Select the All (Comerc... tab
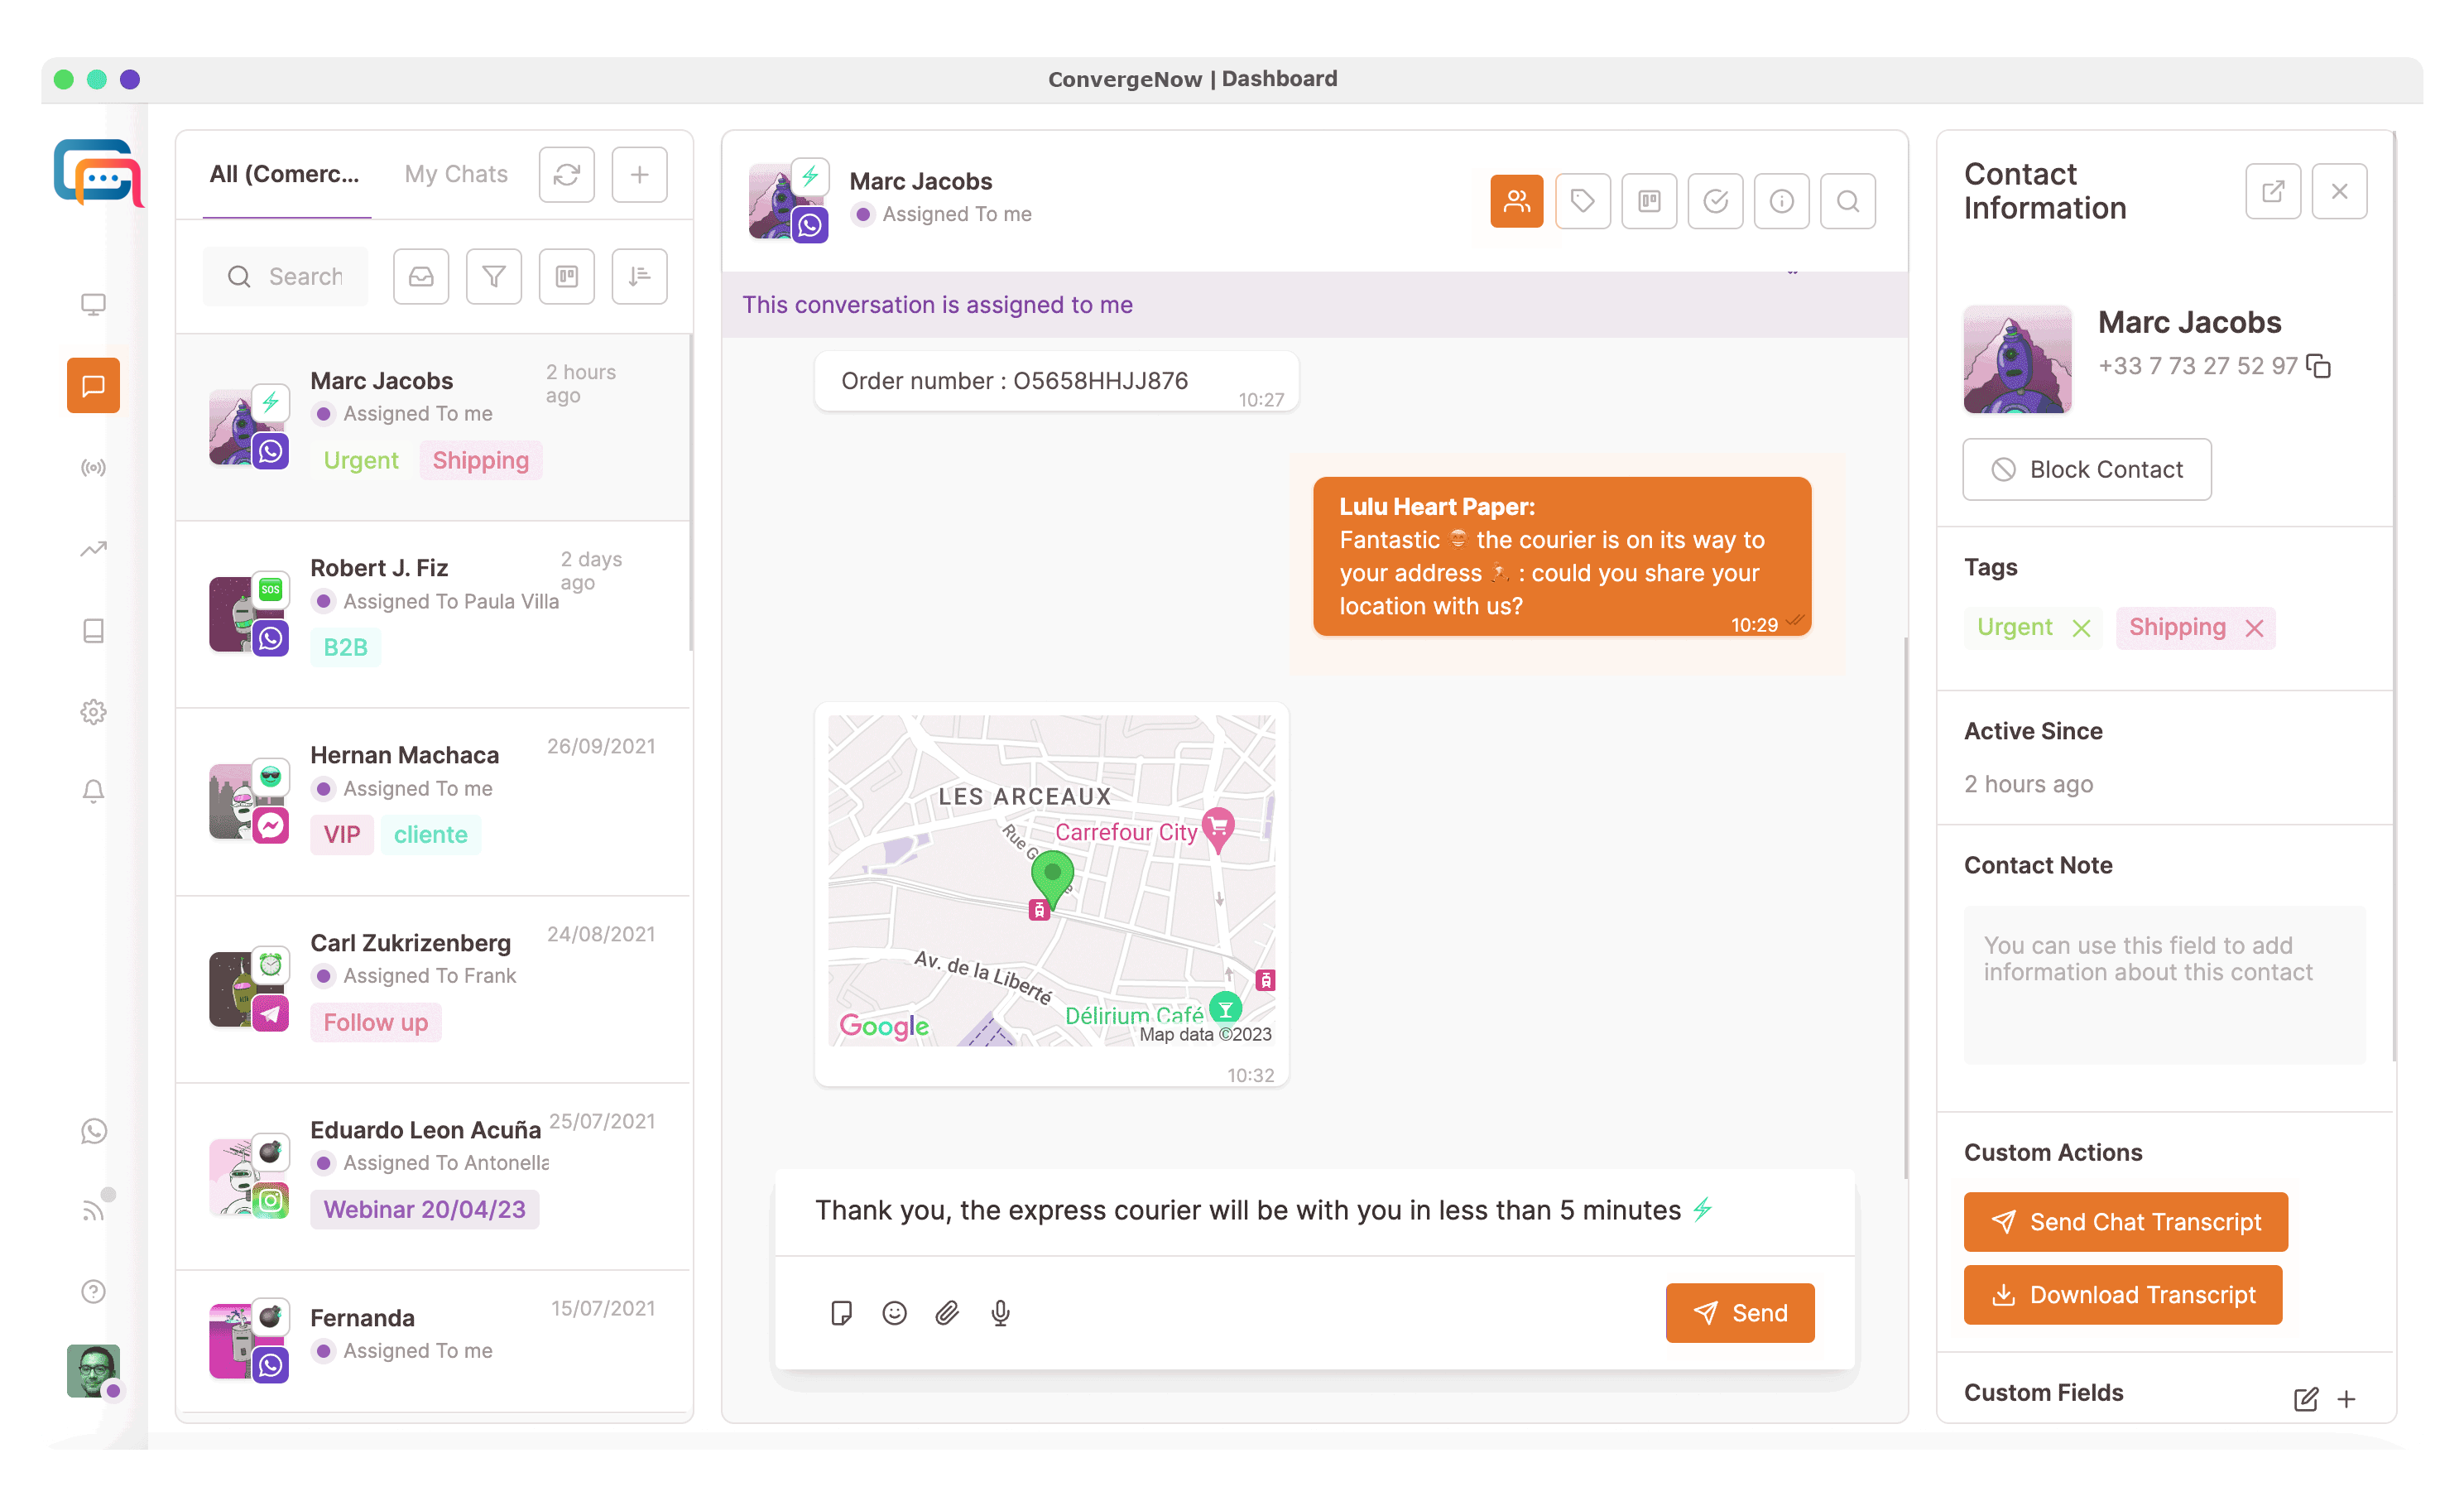The height and width of the screenshot is (1506, 2464). tap(284, 174)
